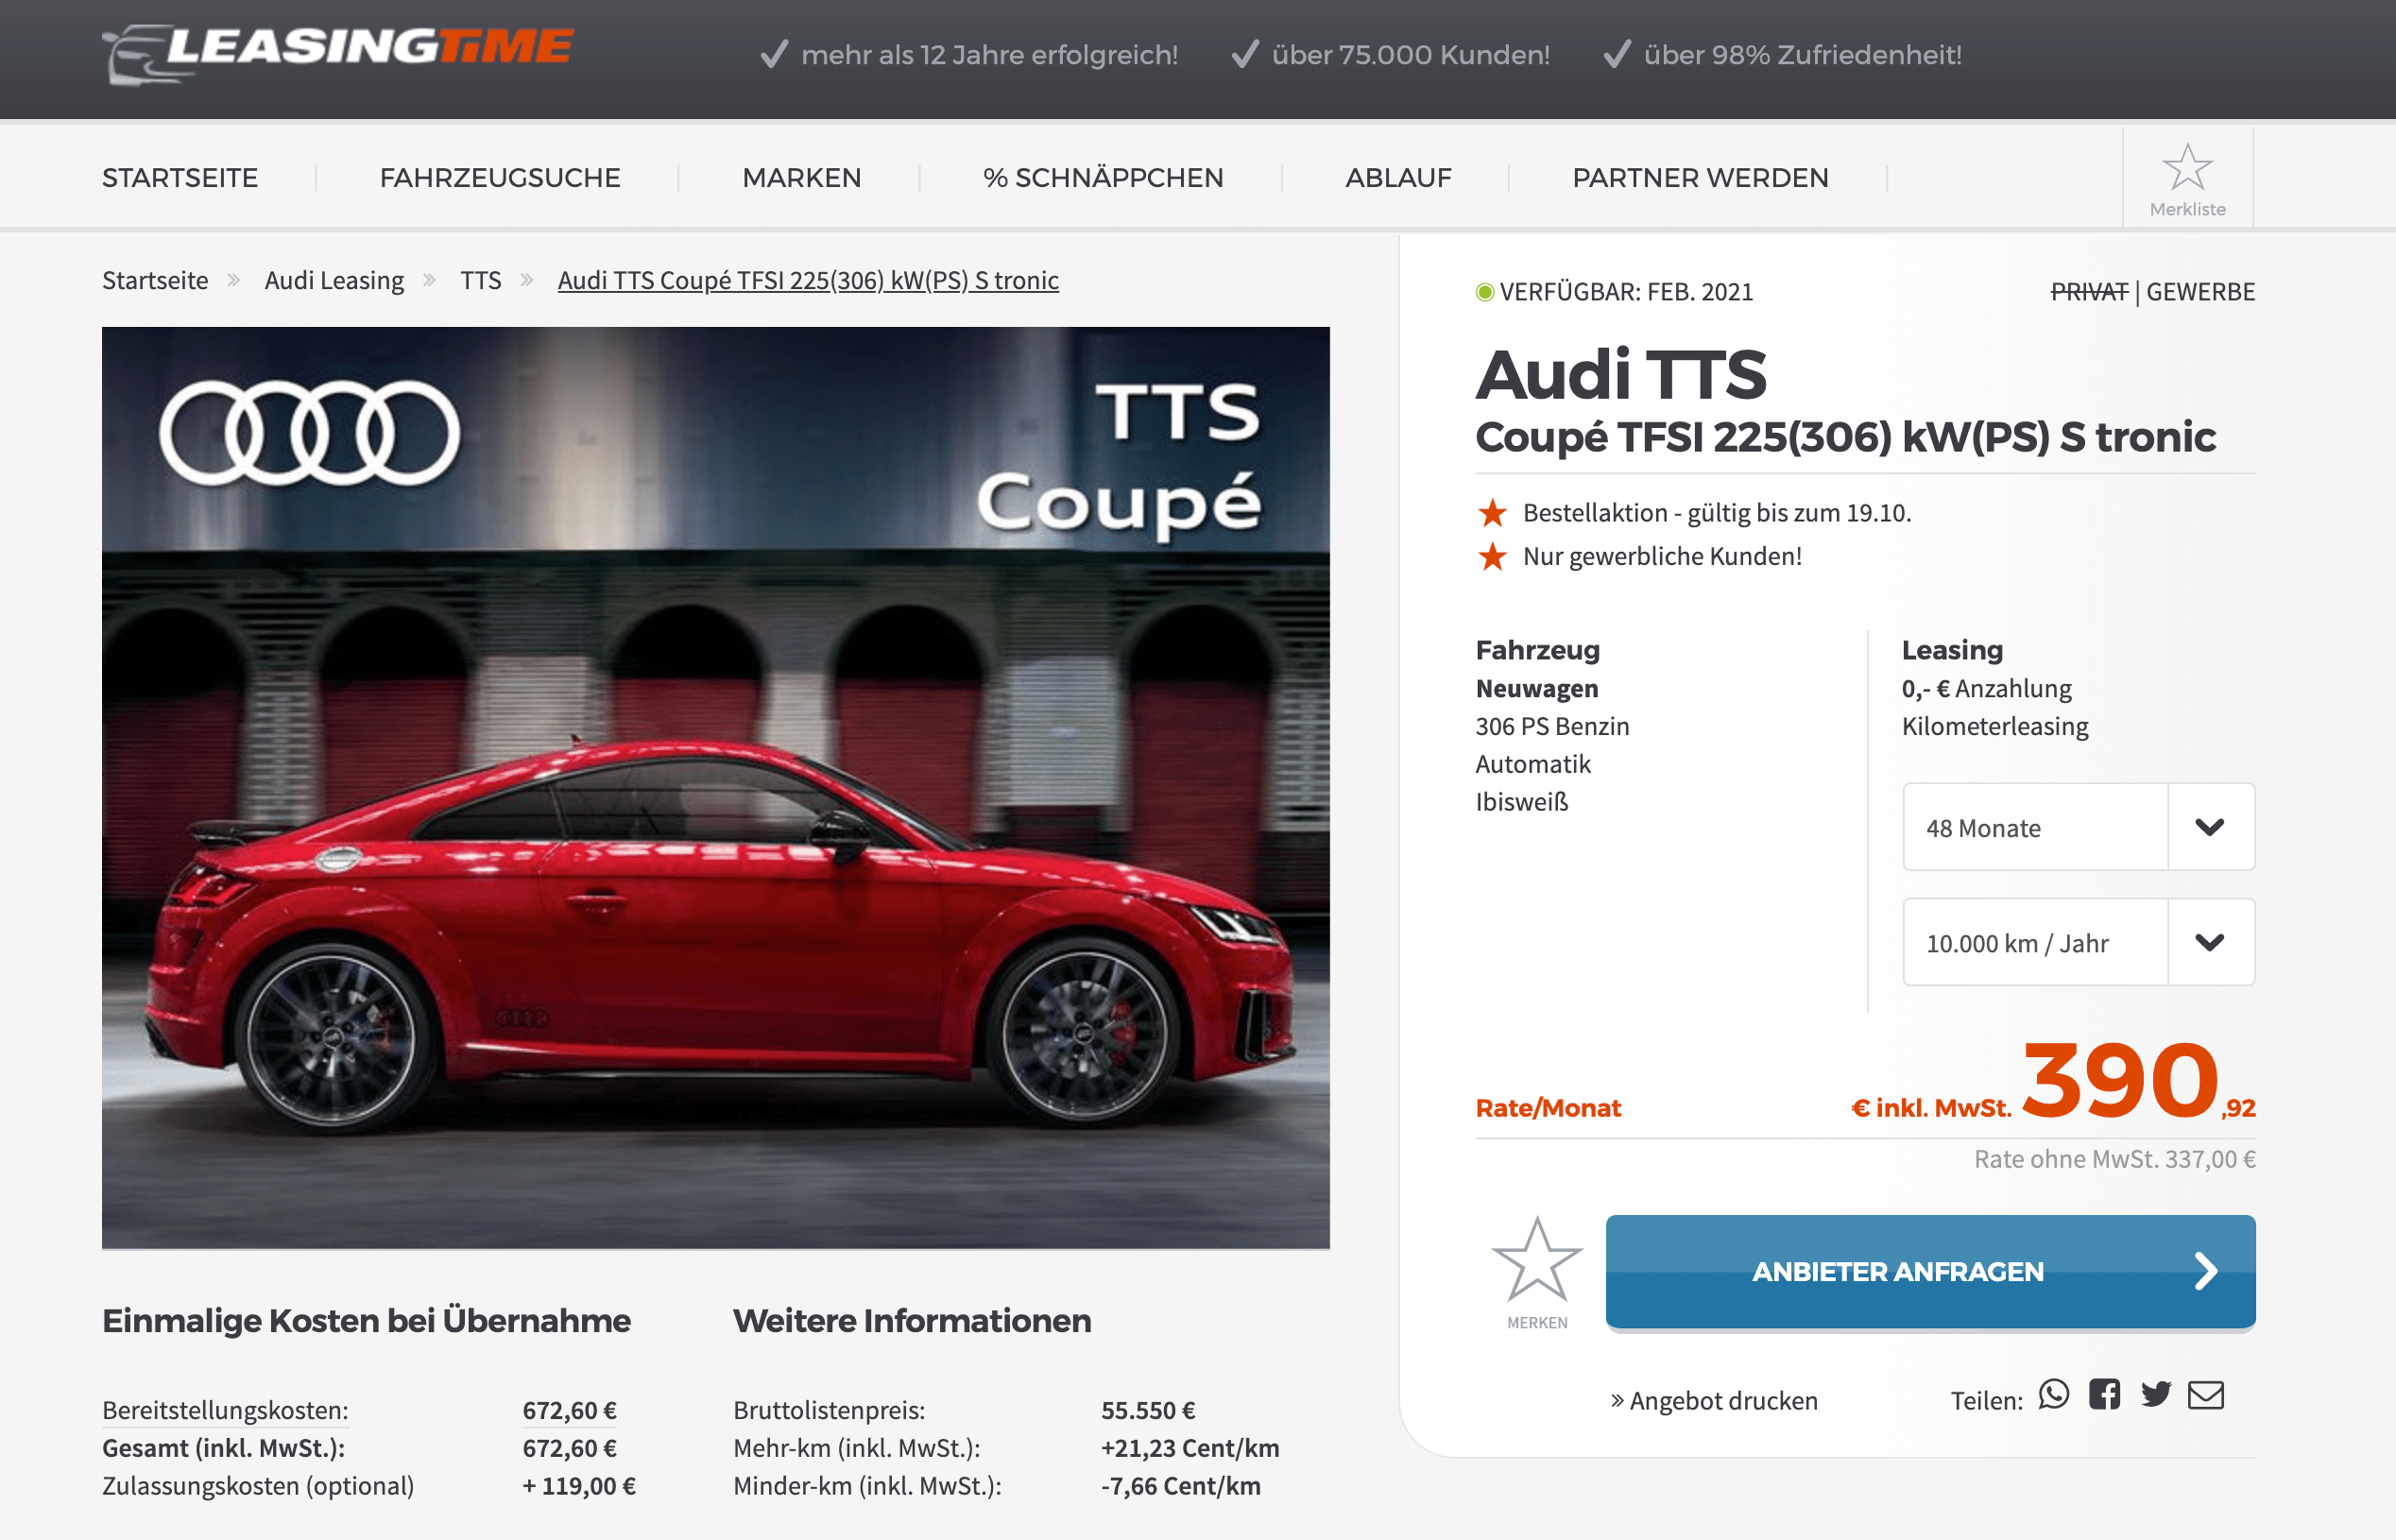Open ABLAUF menu item
The width and height of the screenshot is (2396, 1540).
(x=1398, y=178)
